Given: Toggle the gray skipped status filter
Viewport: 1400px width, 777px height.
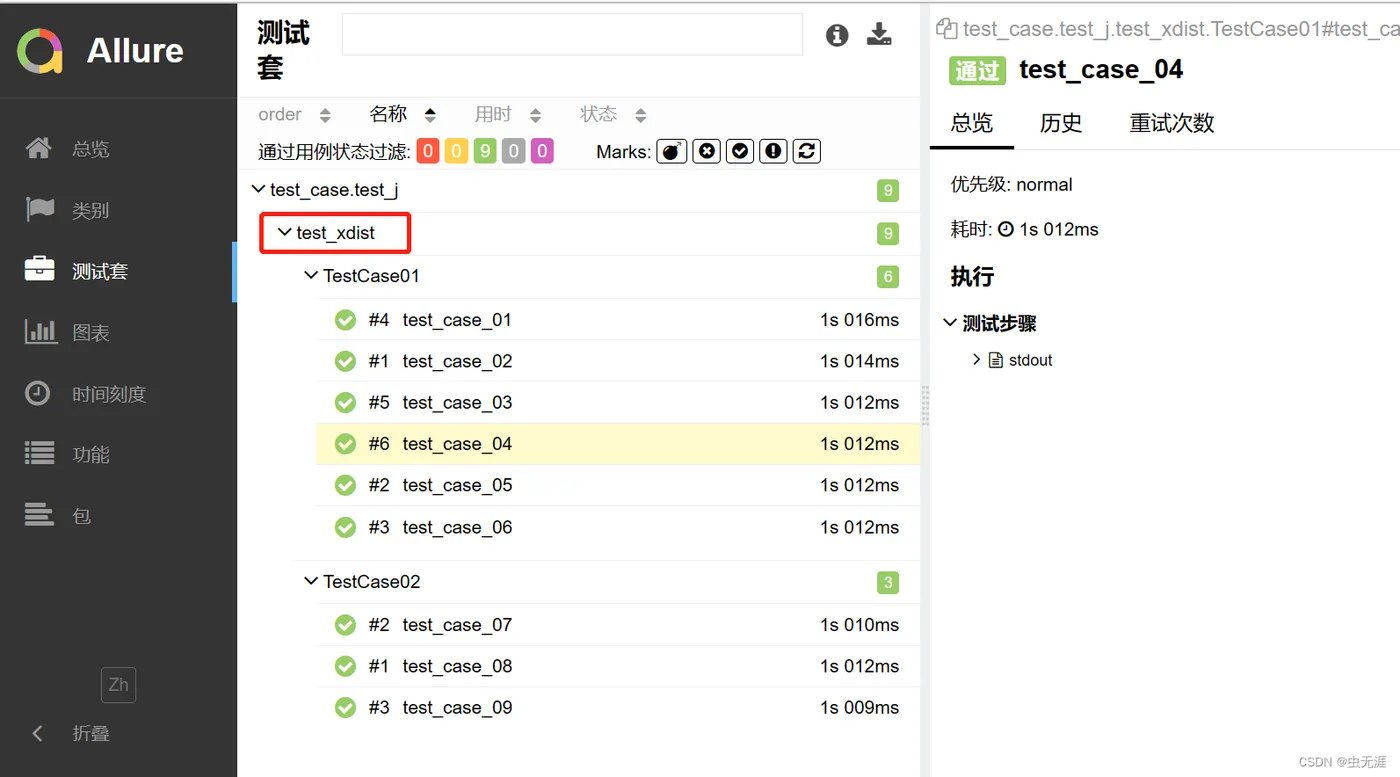Looking at the screenshot, I should pyautogui.click(x=514, y=152).
